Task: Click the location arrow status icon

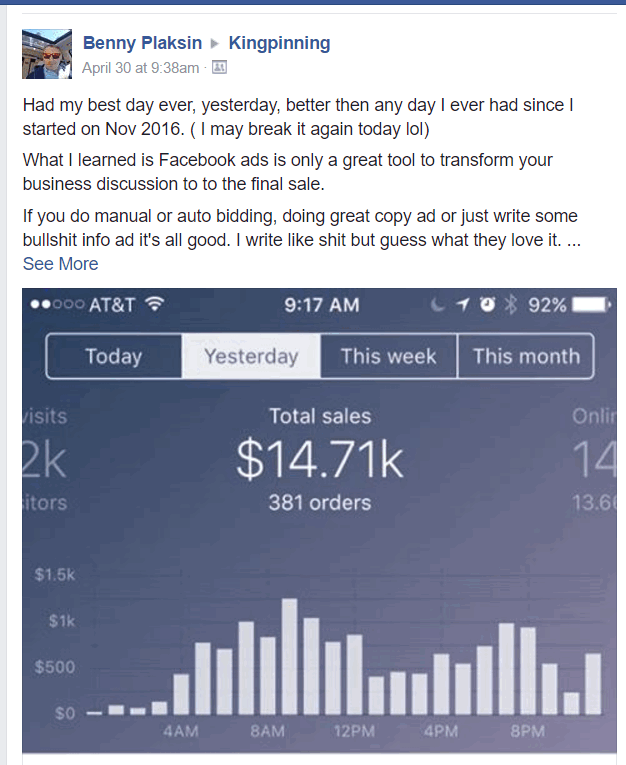Action: (x=463, y=305)
